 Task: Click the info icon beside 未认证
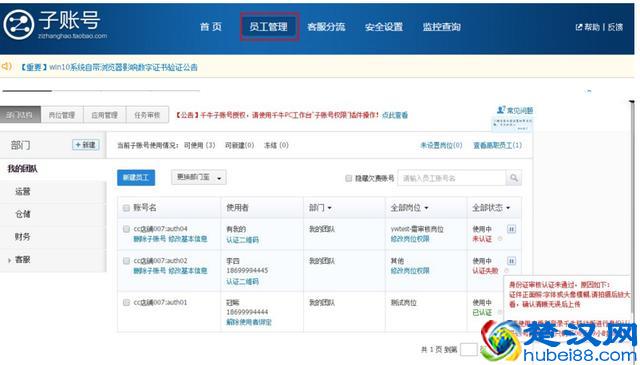pos(500,239)
